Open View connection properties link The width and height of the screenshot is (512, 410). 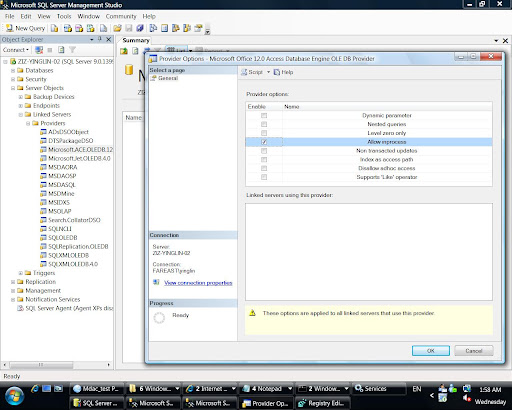point(198,283)
